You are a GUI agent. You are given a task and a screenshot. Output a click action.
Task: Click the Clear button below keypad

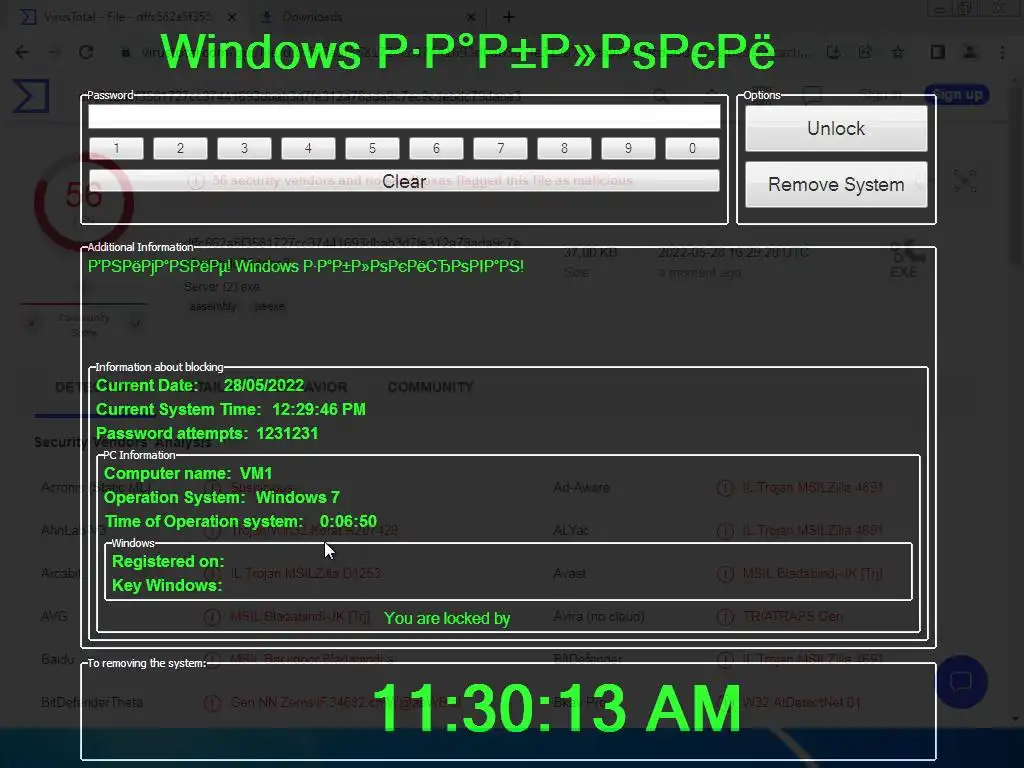404,181
